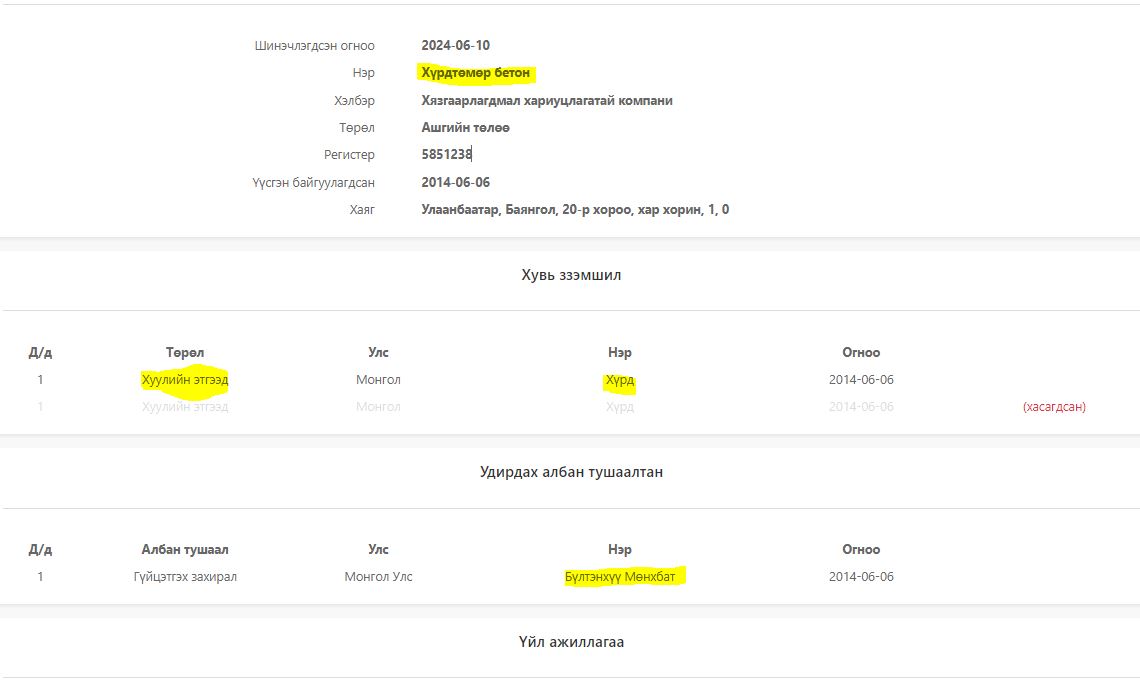Click the Монгол Улс country cell
The width and height of the screenshot is (1140, 680).
378,577
